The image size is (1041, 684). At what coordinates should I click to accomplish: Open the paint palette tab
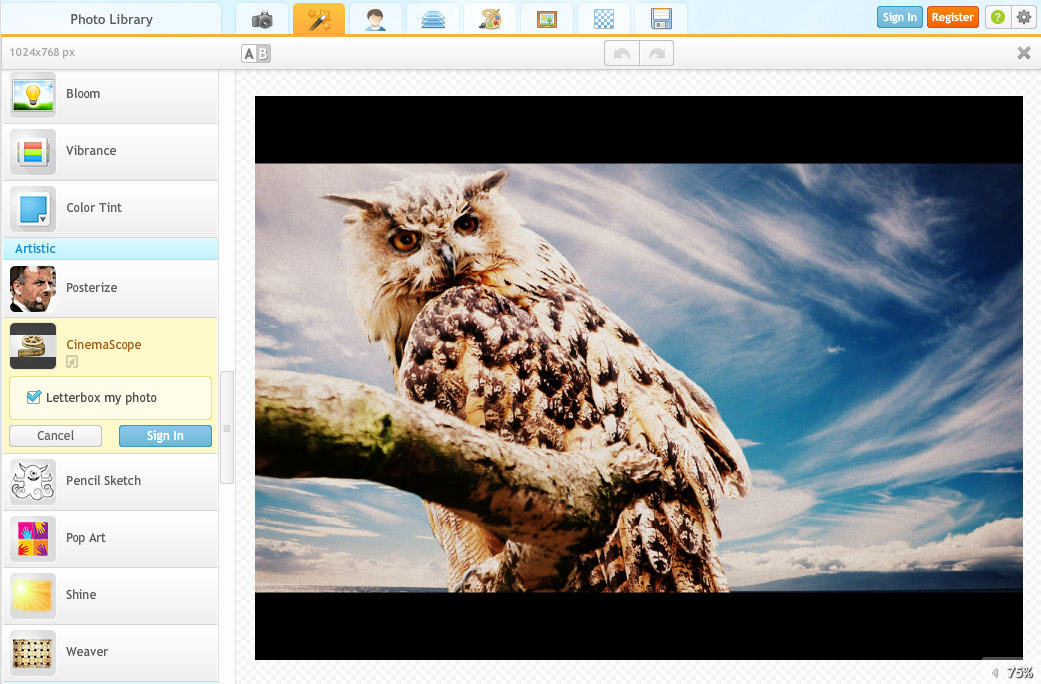click(x=490, y=19)
